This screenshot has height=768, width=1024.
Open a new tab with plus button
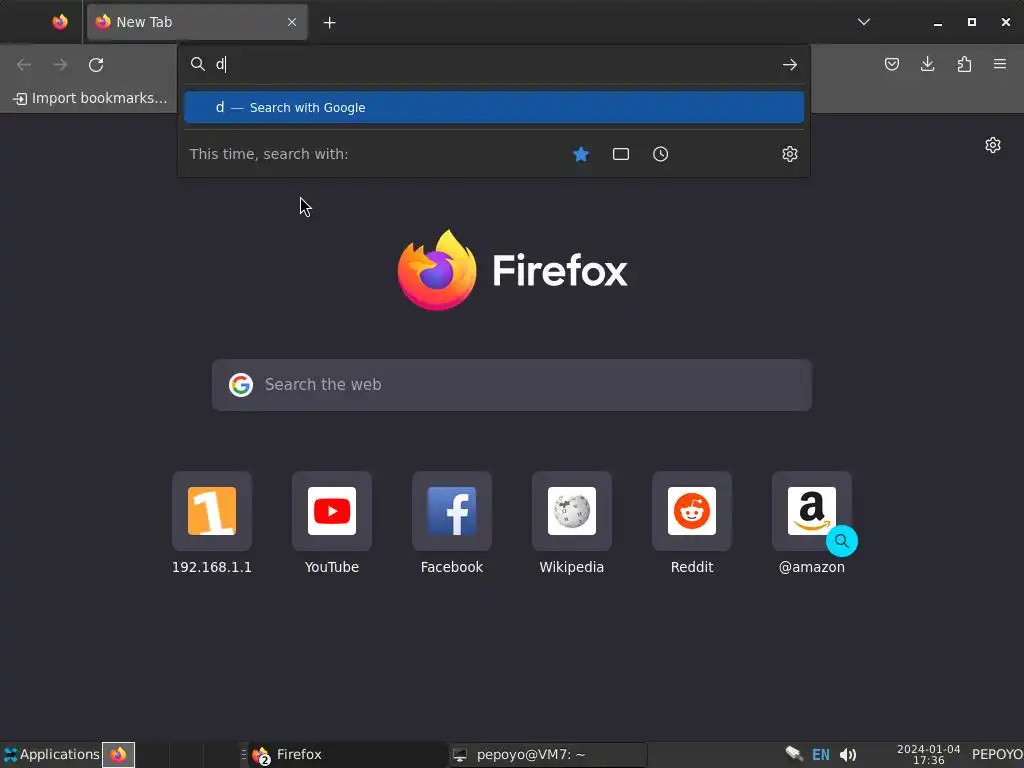pos(329,22)
